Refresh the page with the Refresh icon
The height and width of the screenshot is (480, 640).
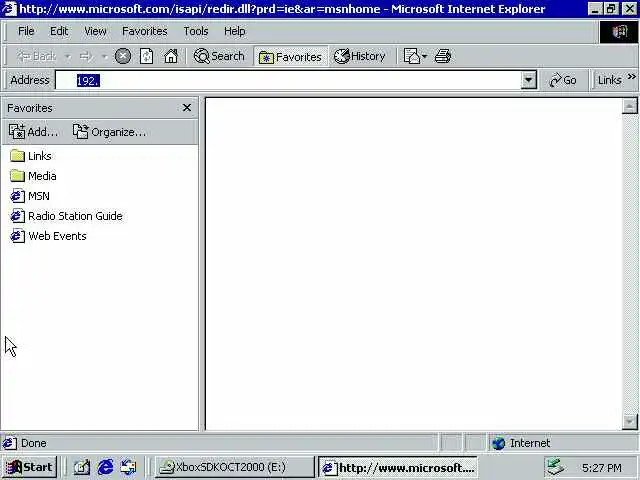pos(146,56)
